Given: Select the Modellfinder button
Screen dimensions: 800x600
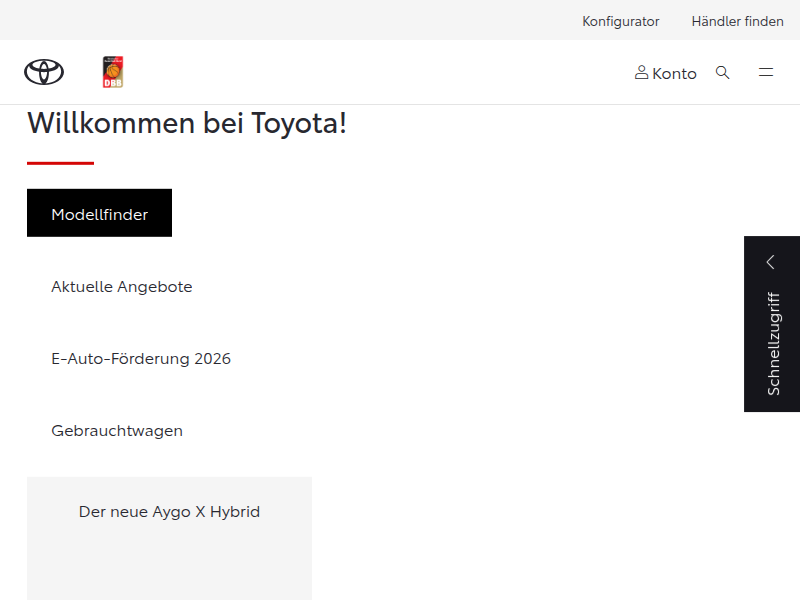Looking at the screenshot, I should click(x=99, y=212).
